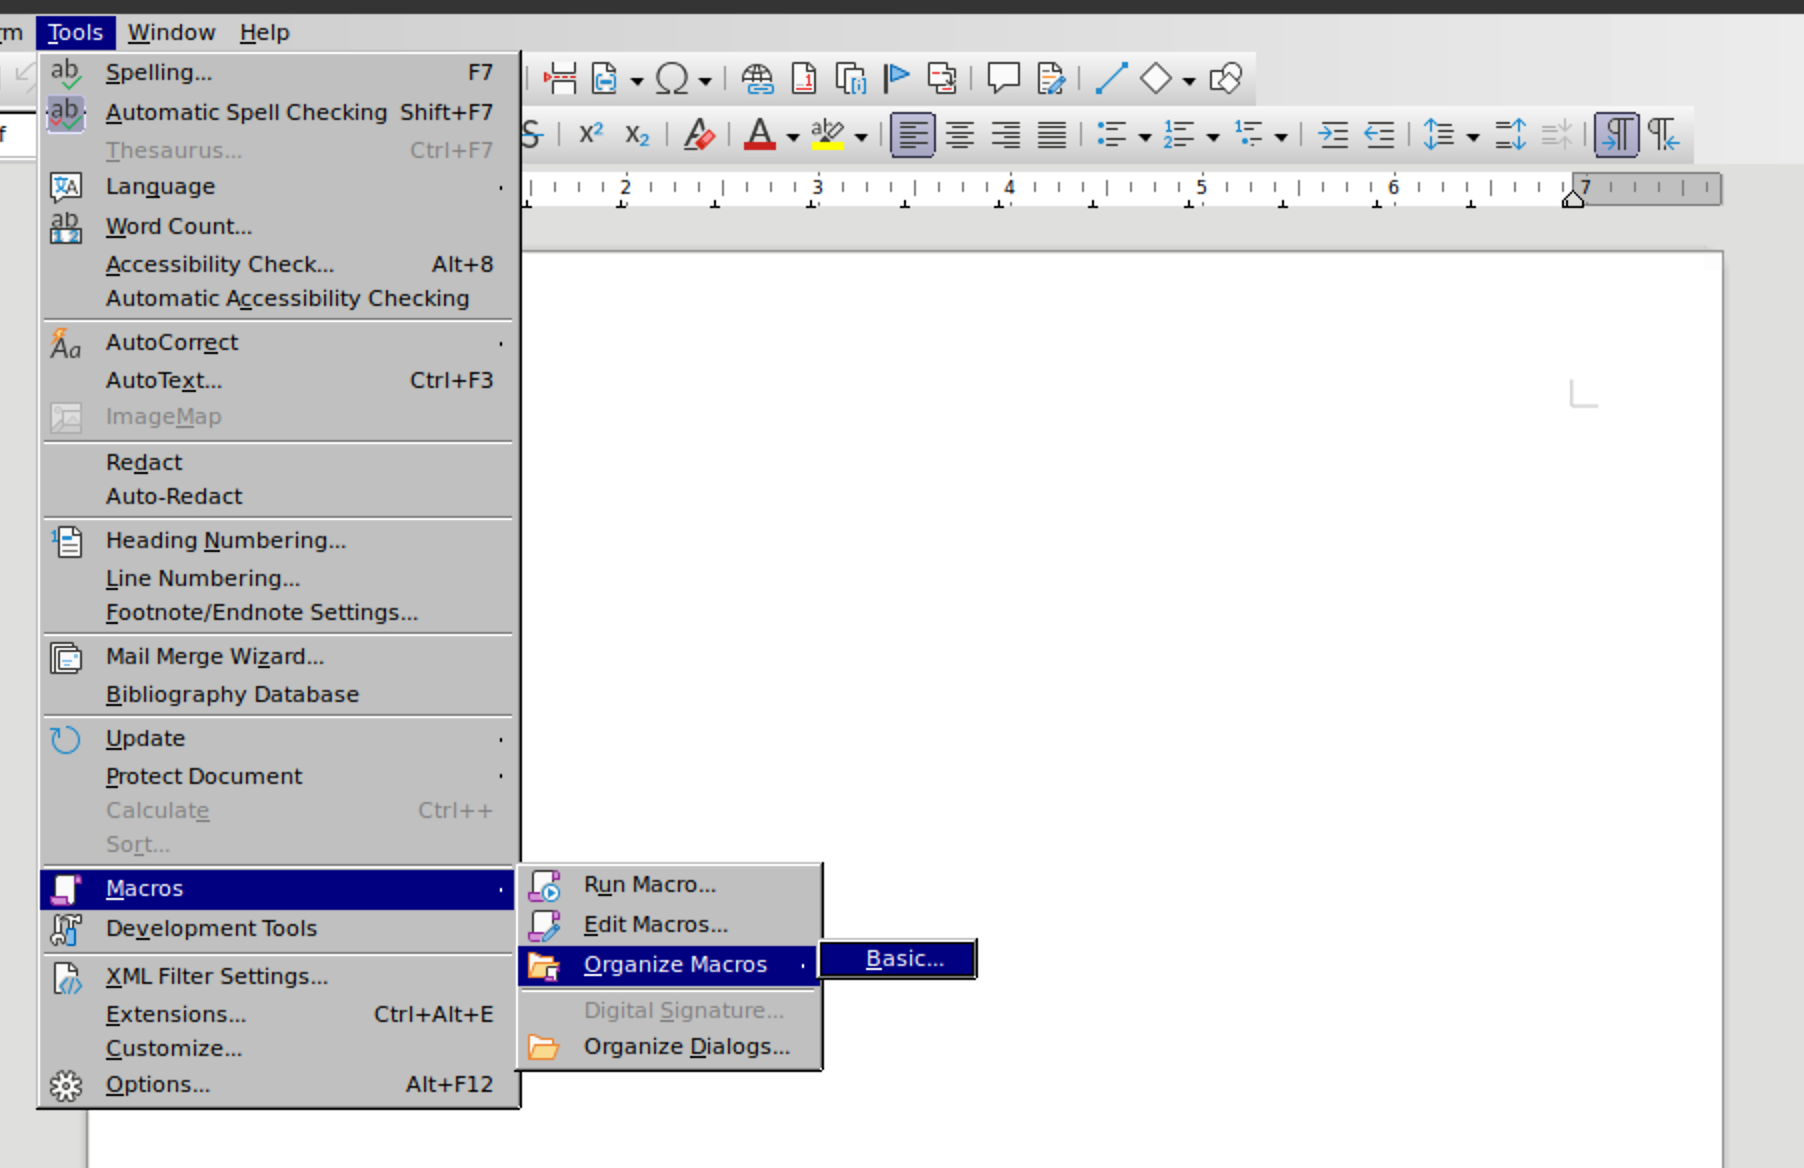
Task: Apply the red font color button
Action: point(760,134)
